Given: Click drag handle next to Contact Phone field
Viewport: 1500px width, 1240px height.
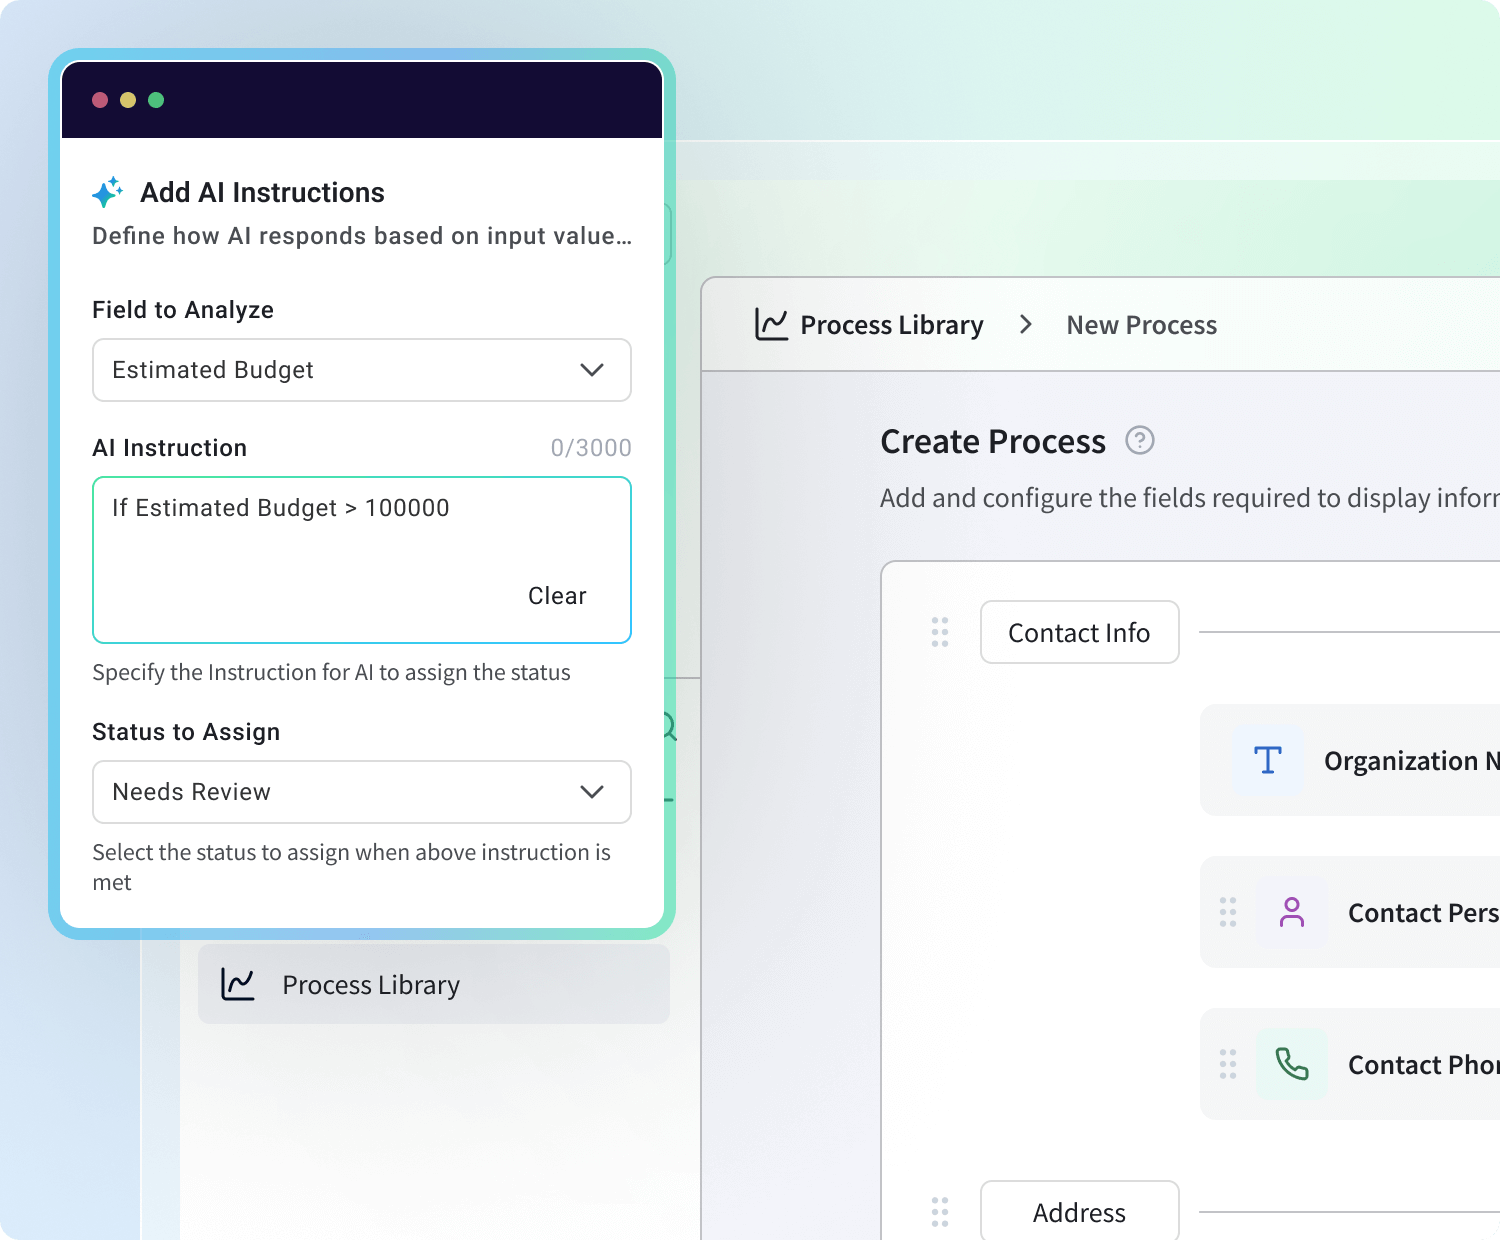Looking at the screenshot, I should tap(1228, 1064).
